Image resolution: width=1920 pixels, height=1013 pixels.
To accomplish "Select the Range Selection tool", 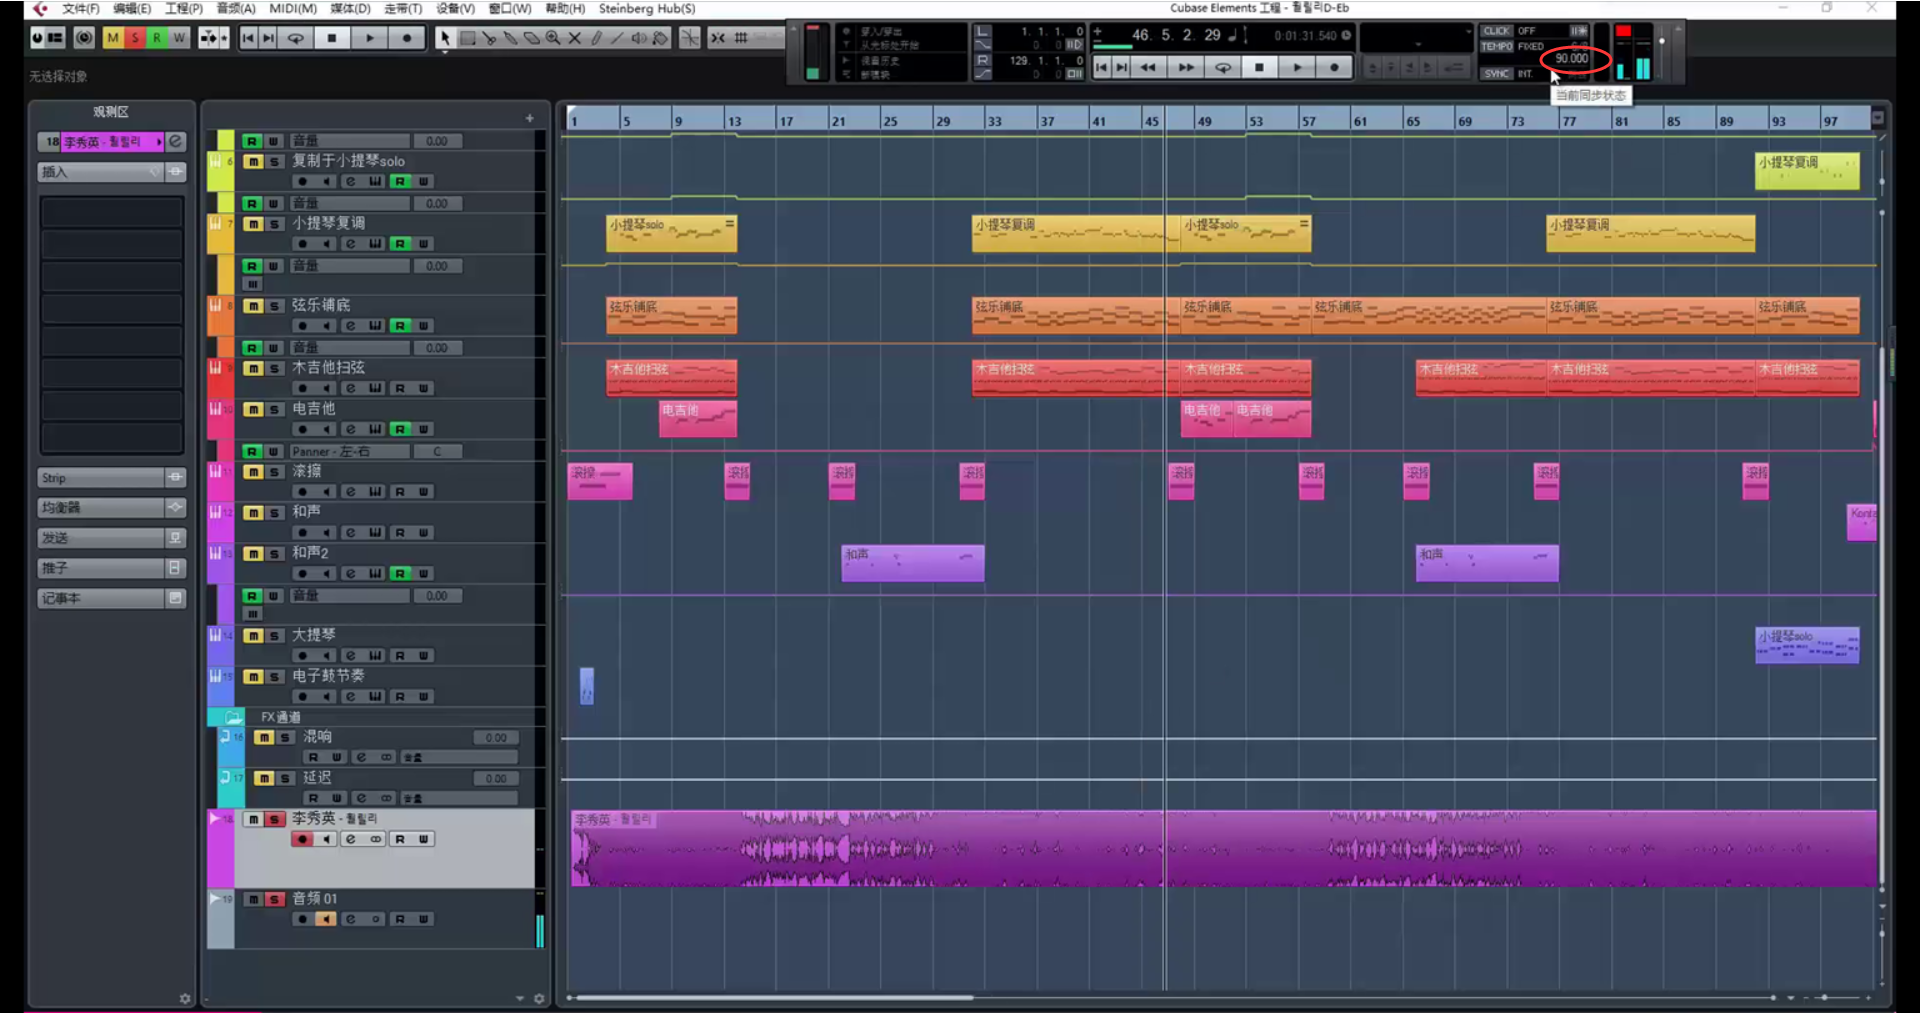I will click(x=467, y=38).
